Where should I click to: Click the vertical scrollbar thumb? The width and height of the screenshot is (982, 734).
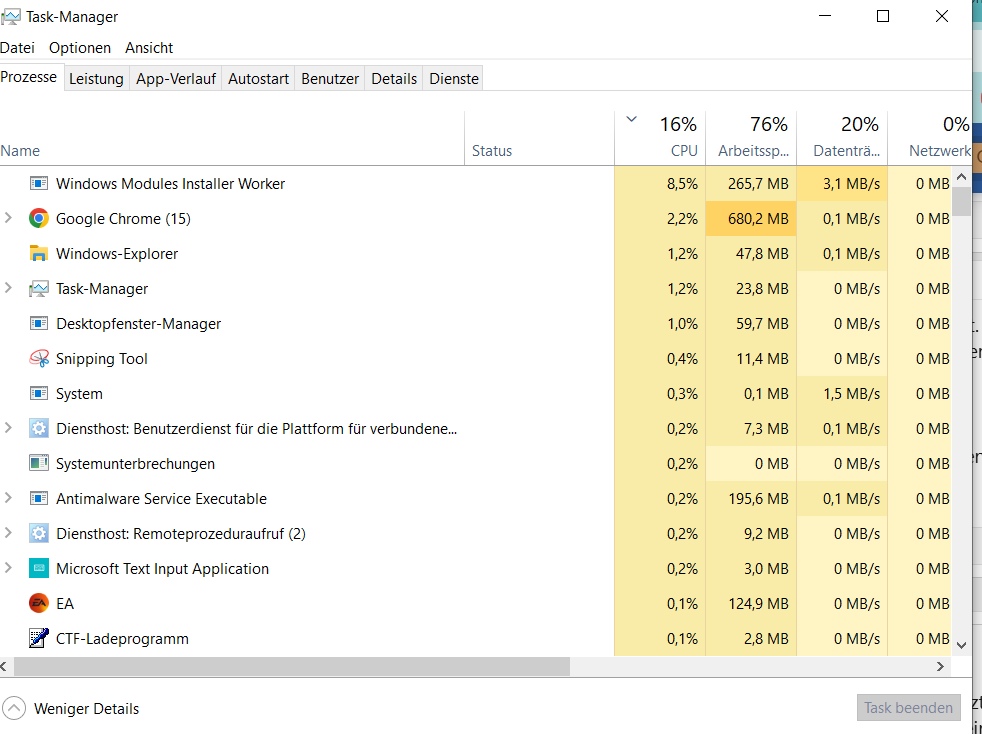tap(962, 202)
